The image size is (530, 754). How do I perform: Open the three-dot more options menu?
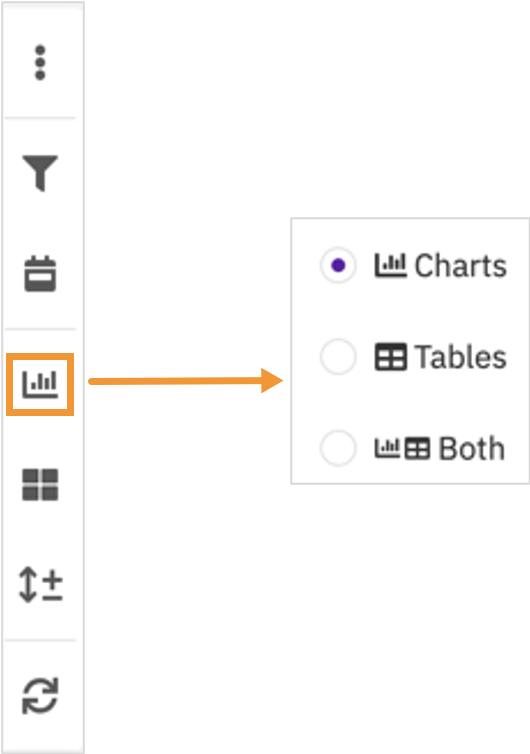point(40,63)
